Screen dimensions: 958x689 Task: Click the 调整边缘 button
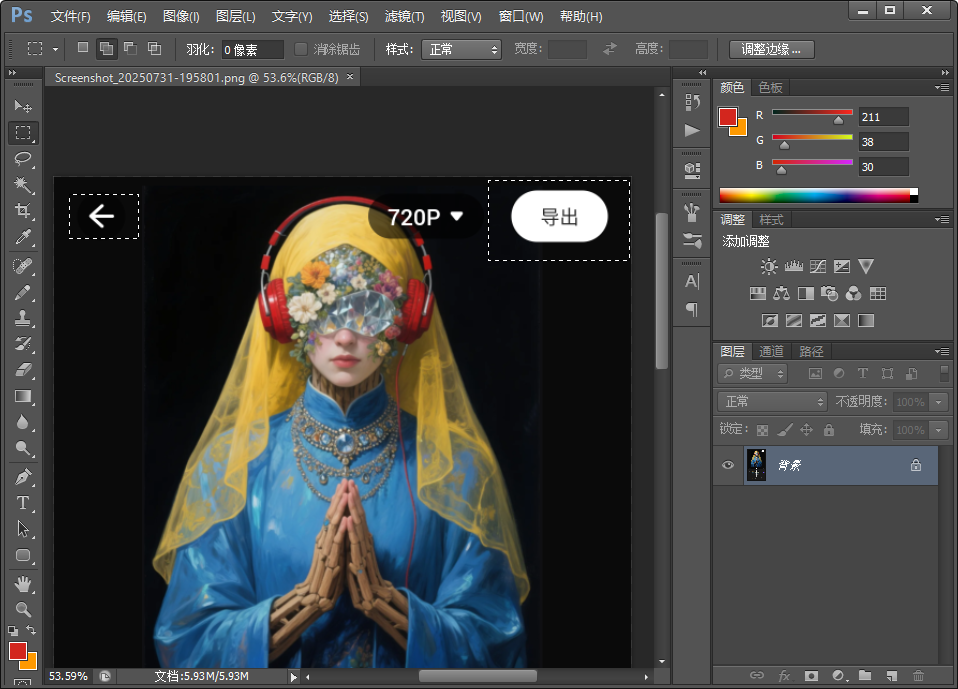(771, 49)
